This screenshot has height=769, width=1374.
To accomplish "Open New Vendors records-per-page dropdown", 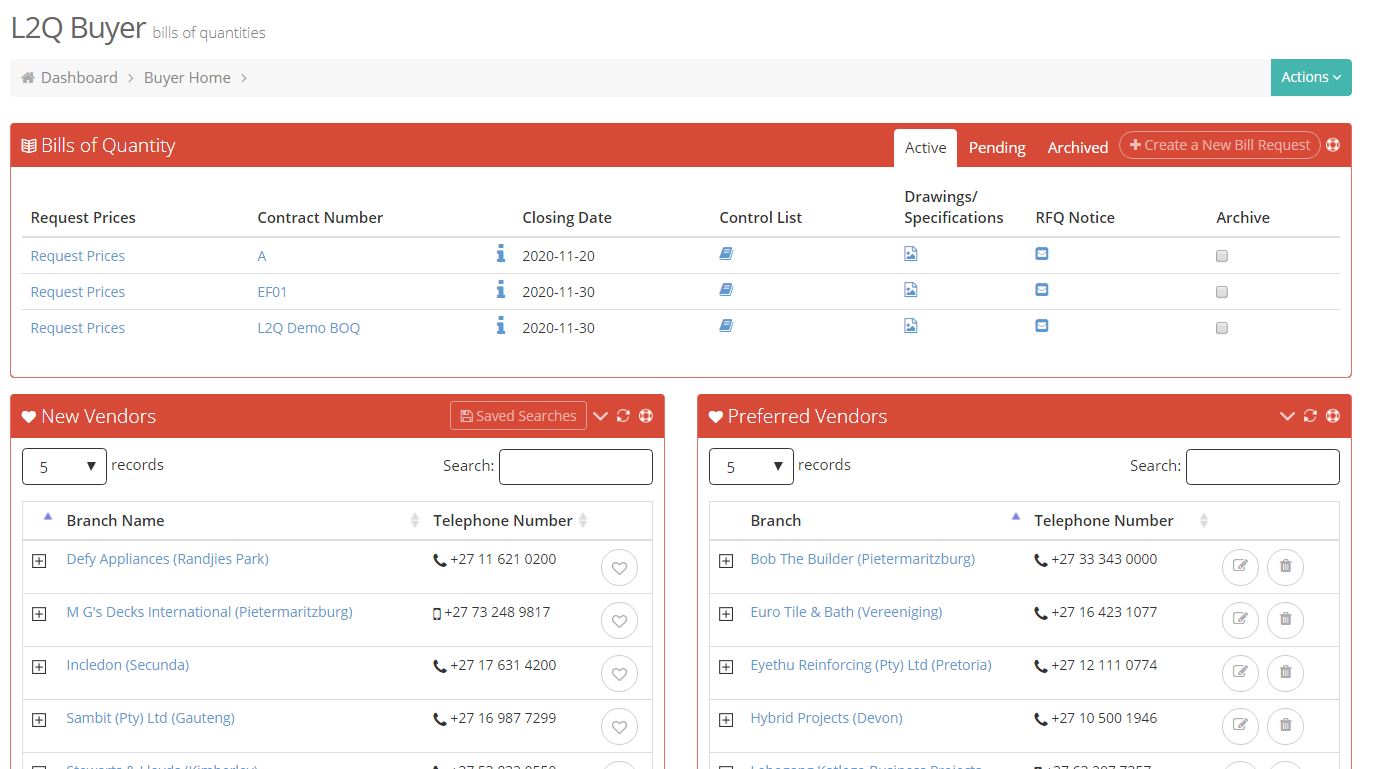I will click(64, 466).
